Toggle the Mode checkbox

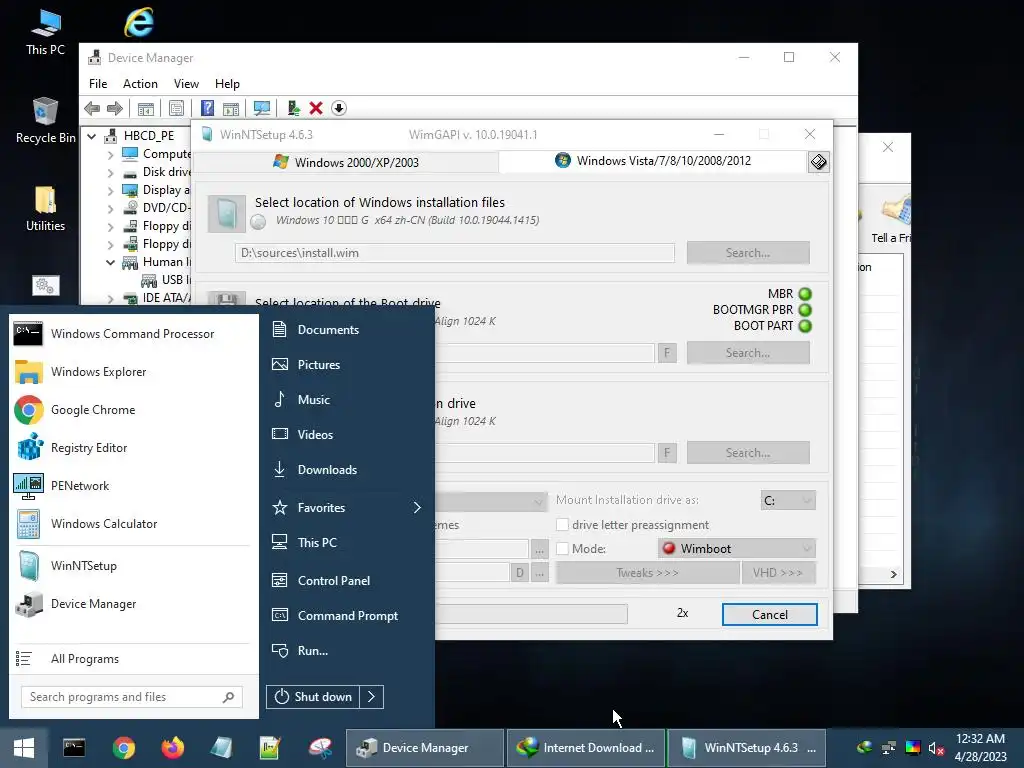coord(562,549)
